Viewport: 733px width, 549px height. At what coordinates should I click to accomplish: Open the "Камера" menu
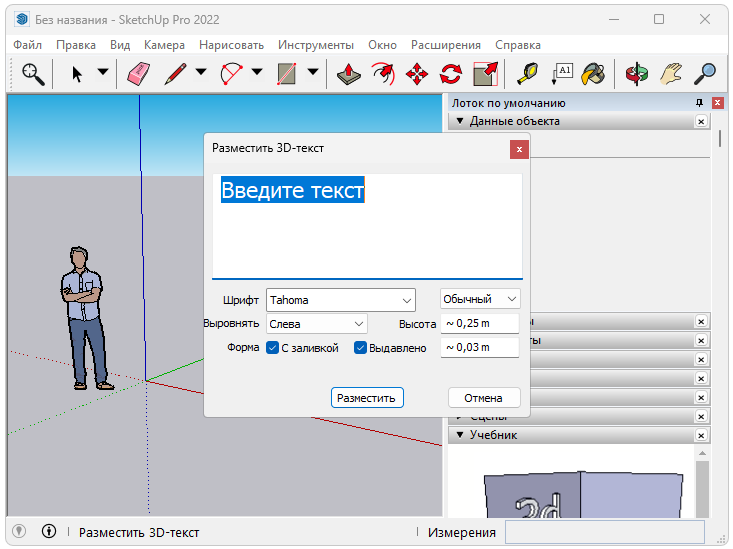click(164, 45)
